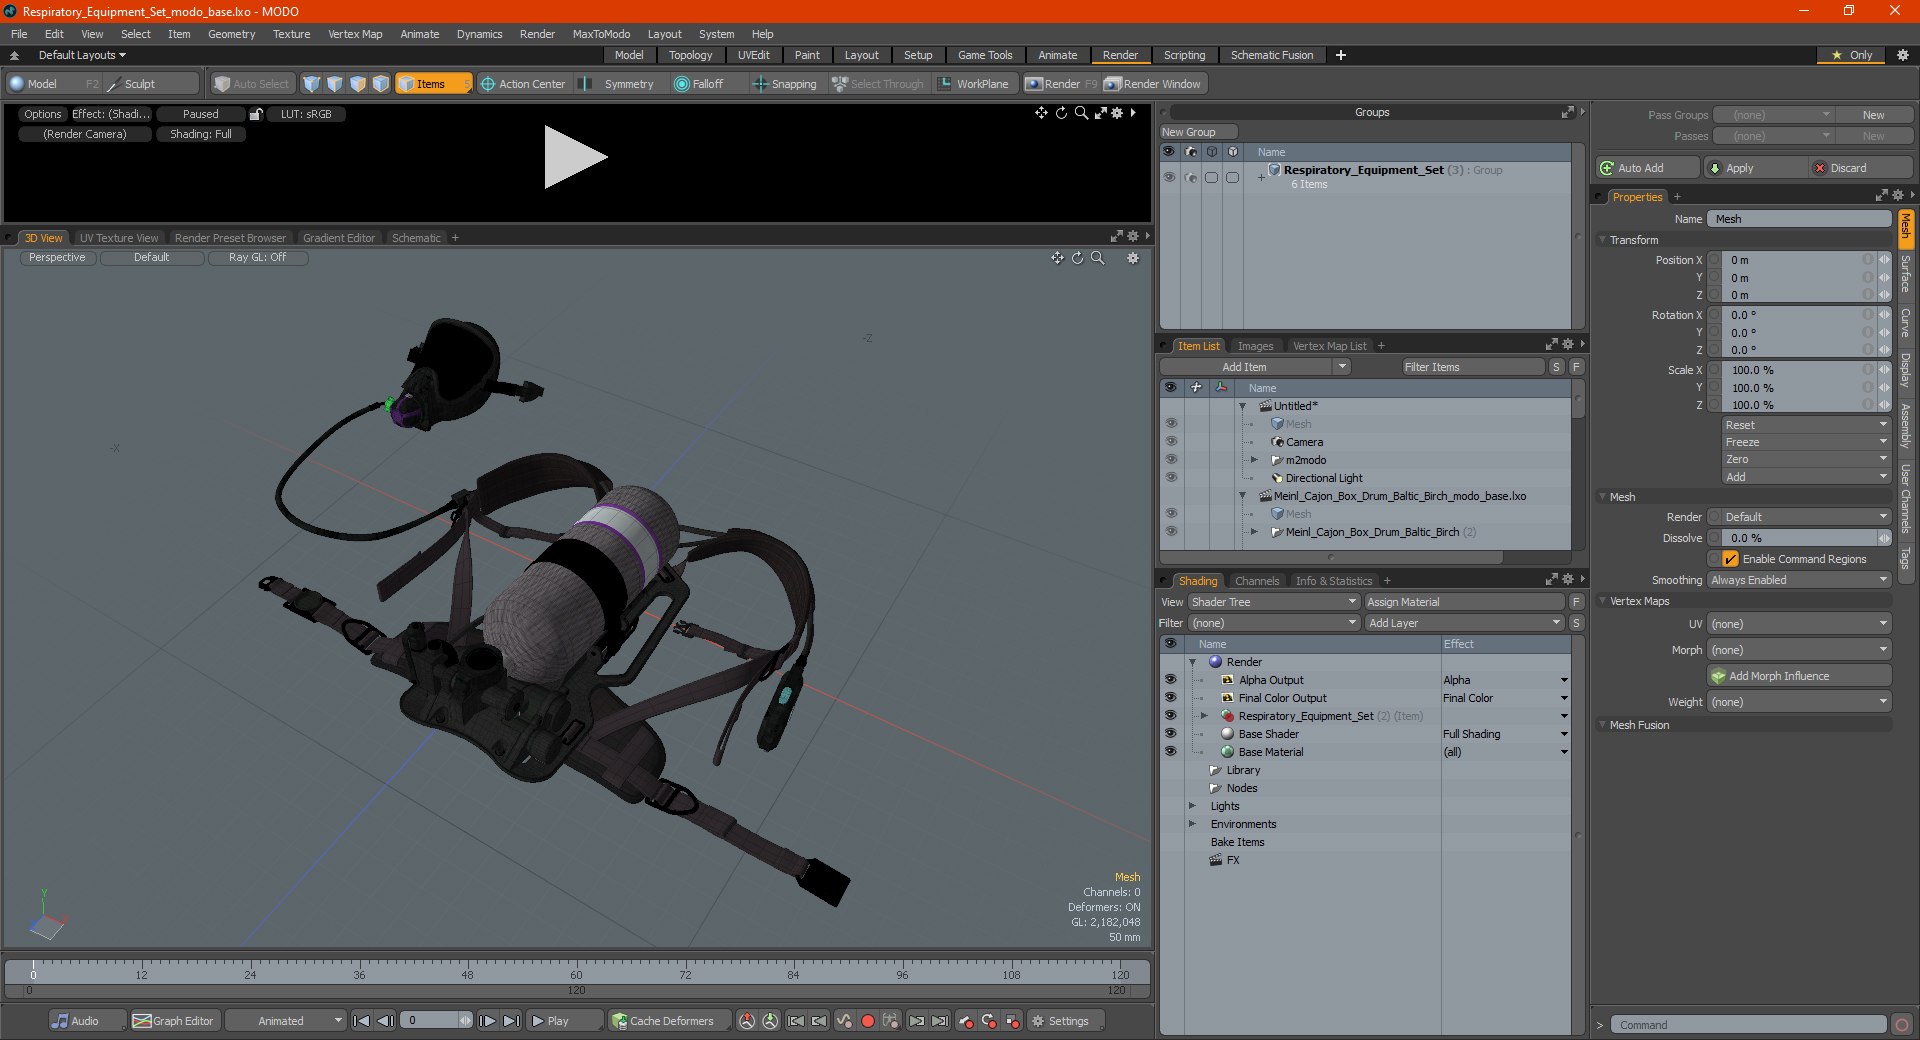Image resolution: width=1920 pixels, height=1040 pixels.
Task: Click the zoom magnifier icon in the 3D view
Action: pos(1097,258)
